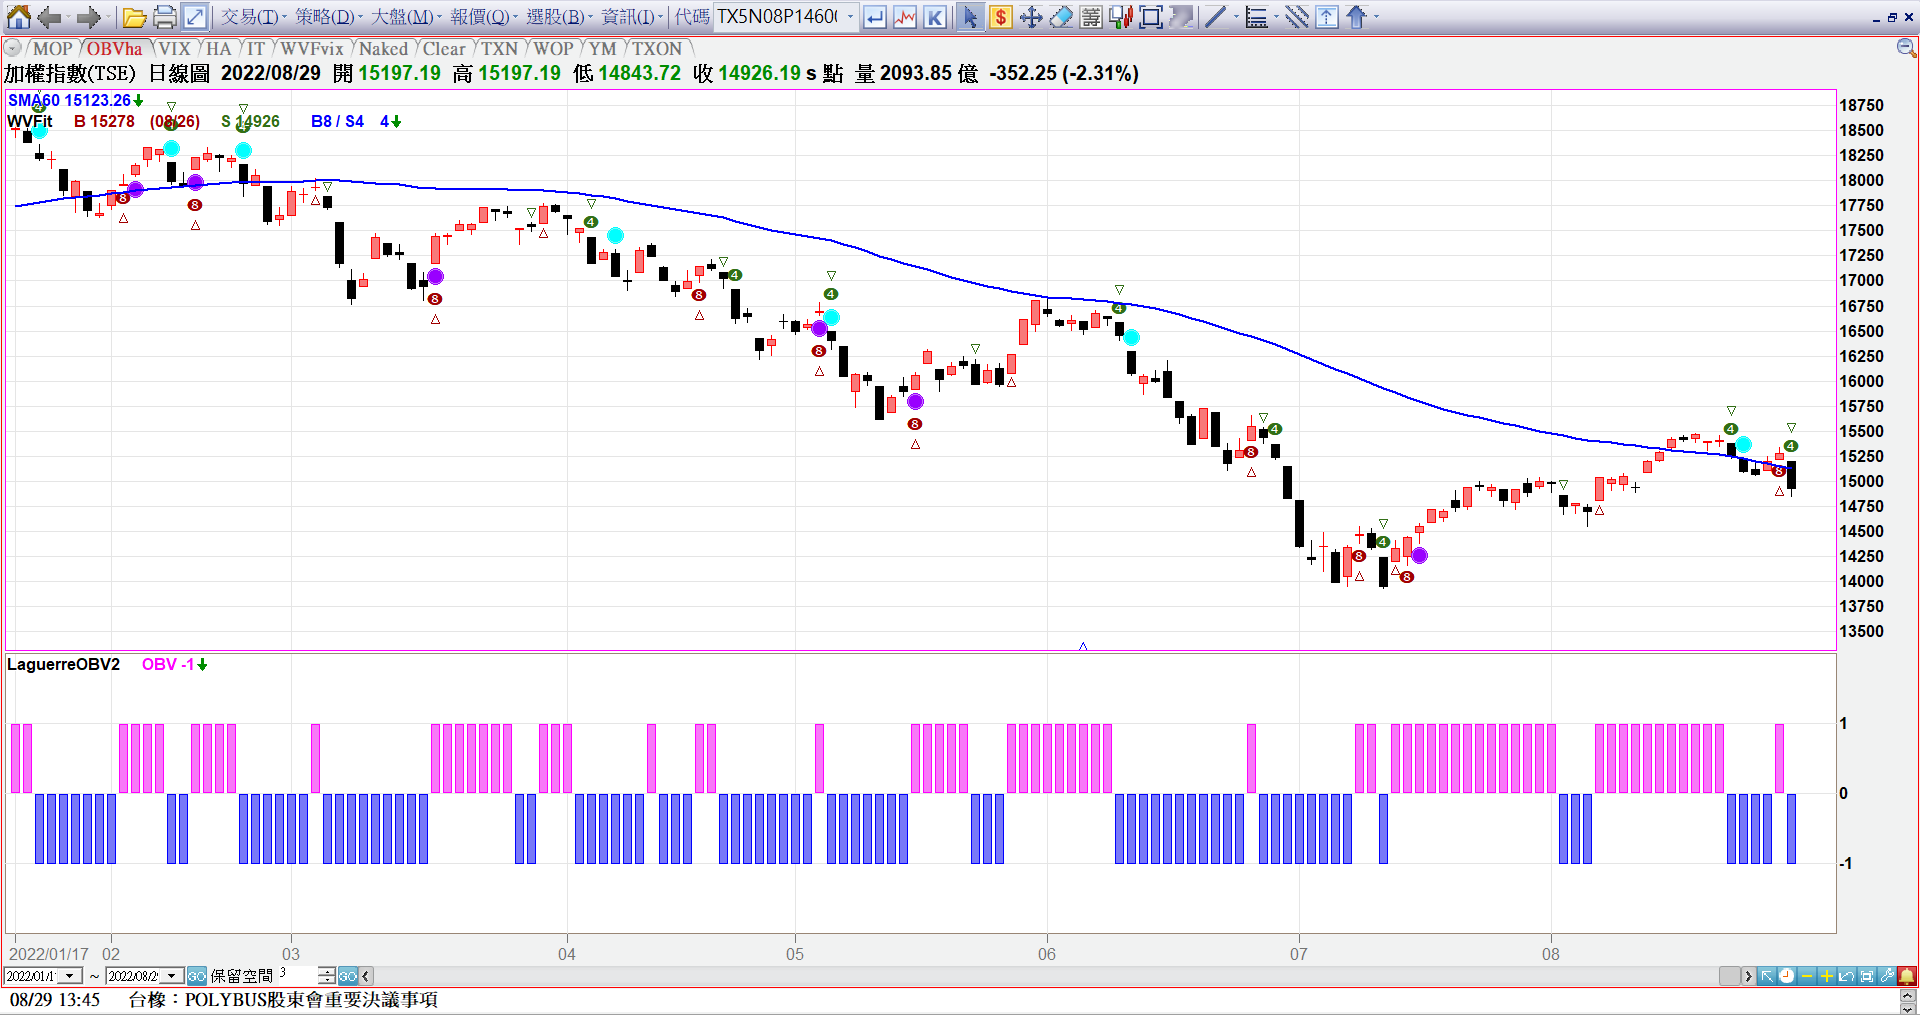
Task: Switch to the MOP tab
Action: click(53, 49)
